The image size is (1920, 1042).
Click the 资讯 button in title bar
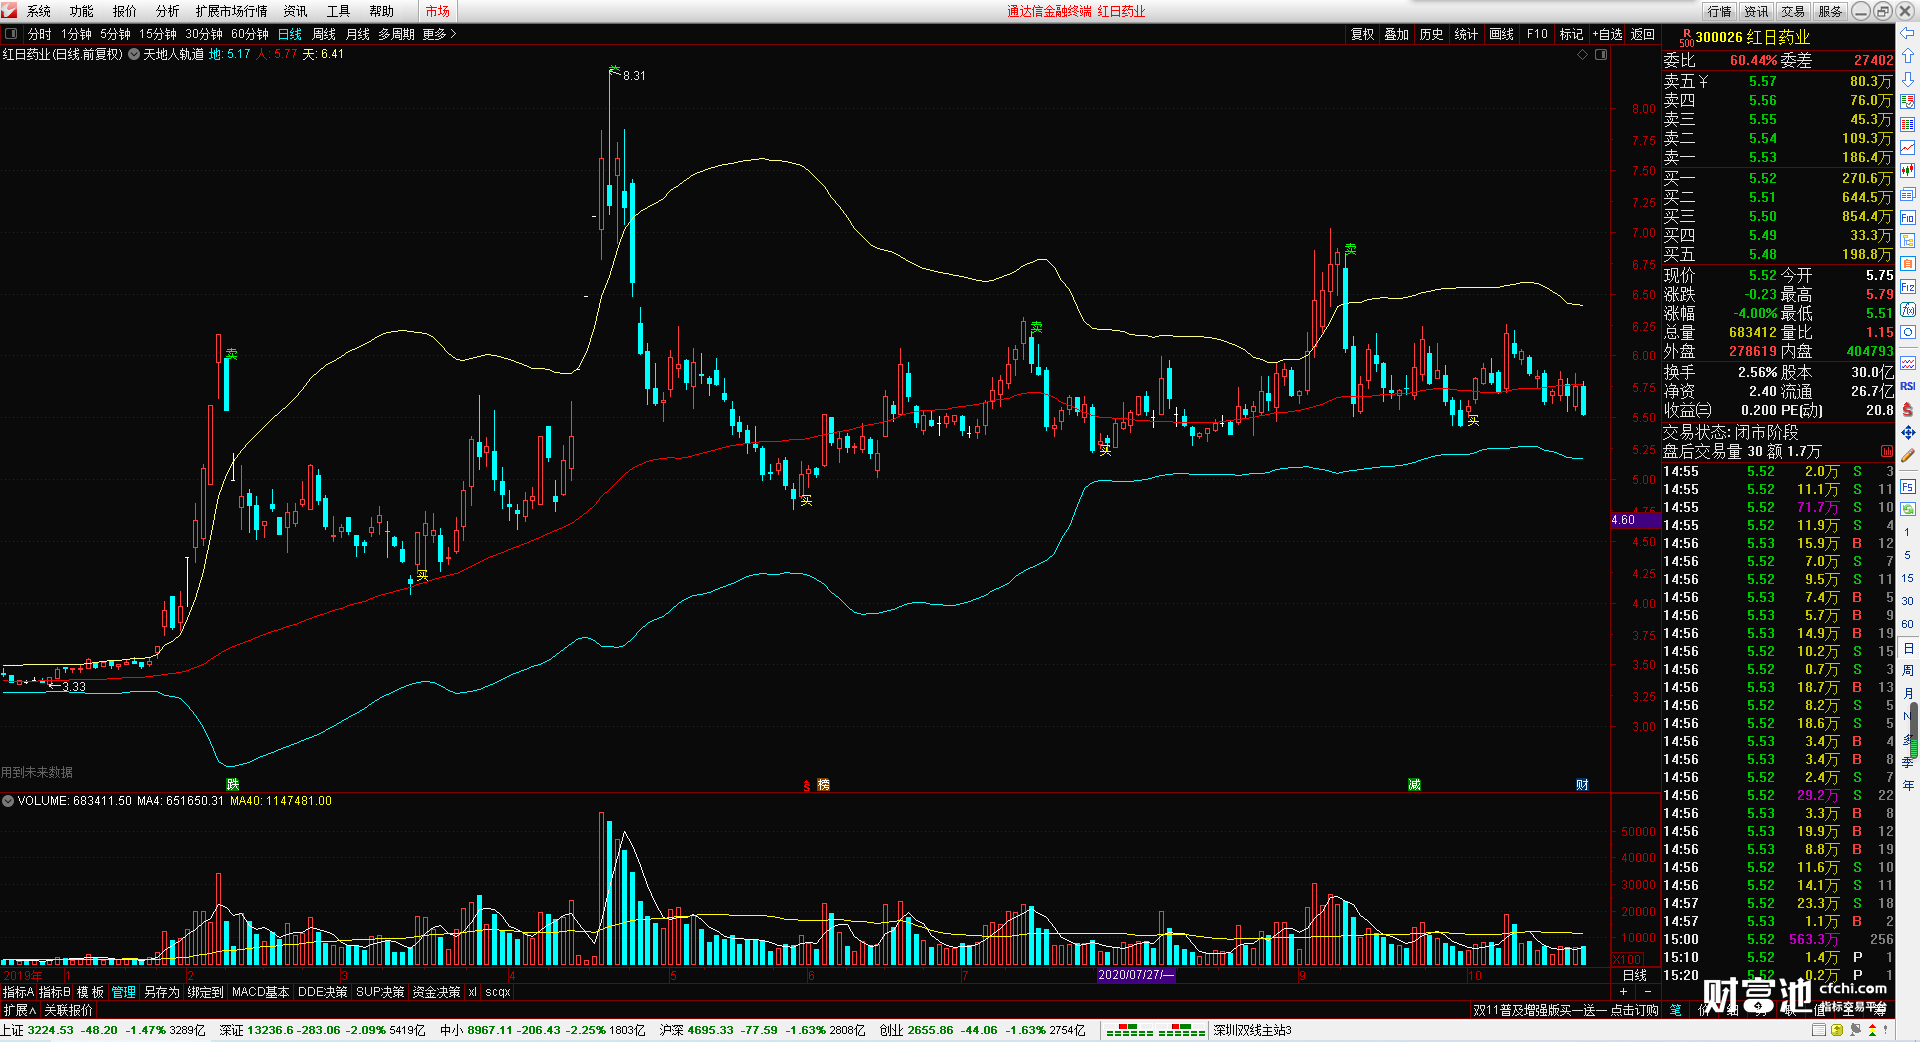[1756, 11]
